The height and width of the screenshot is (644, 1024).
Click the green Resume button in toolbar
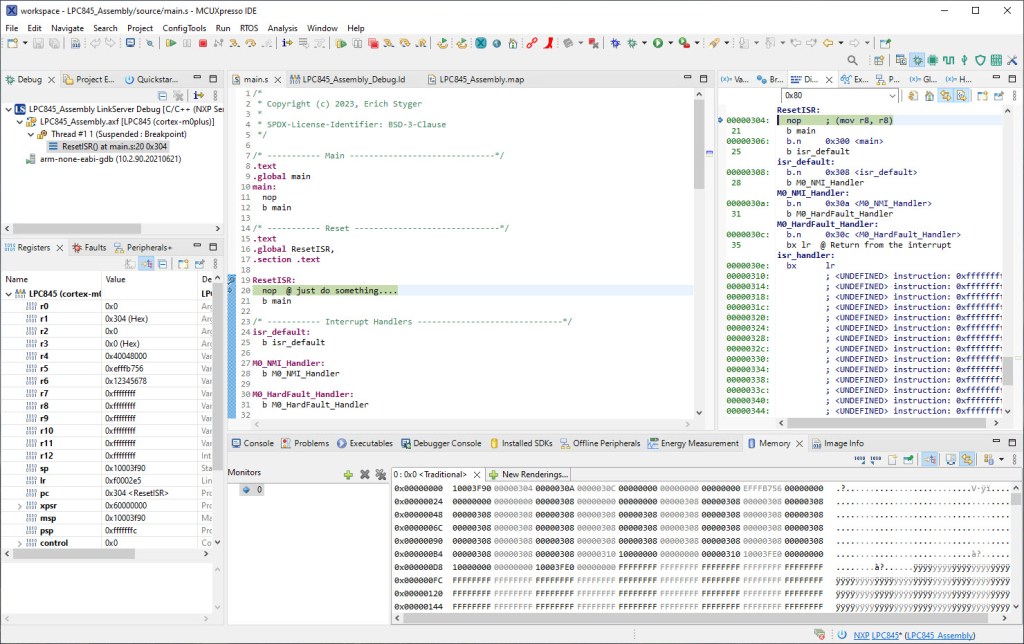coord(172,44)
